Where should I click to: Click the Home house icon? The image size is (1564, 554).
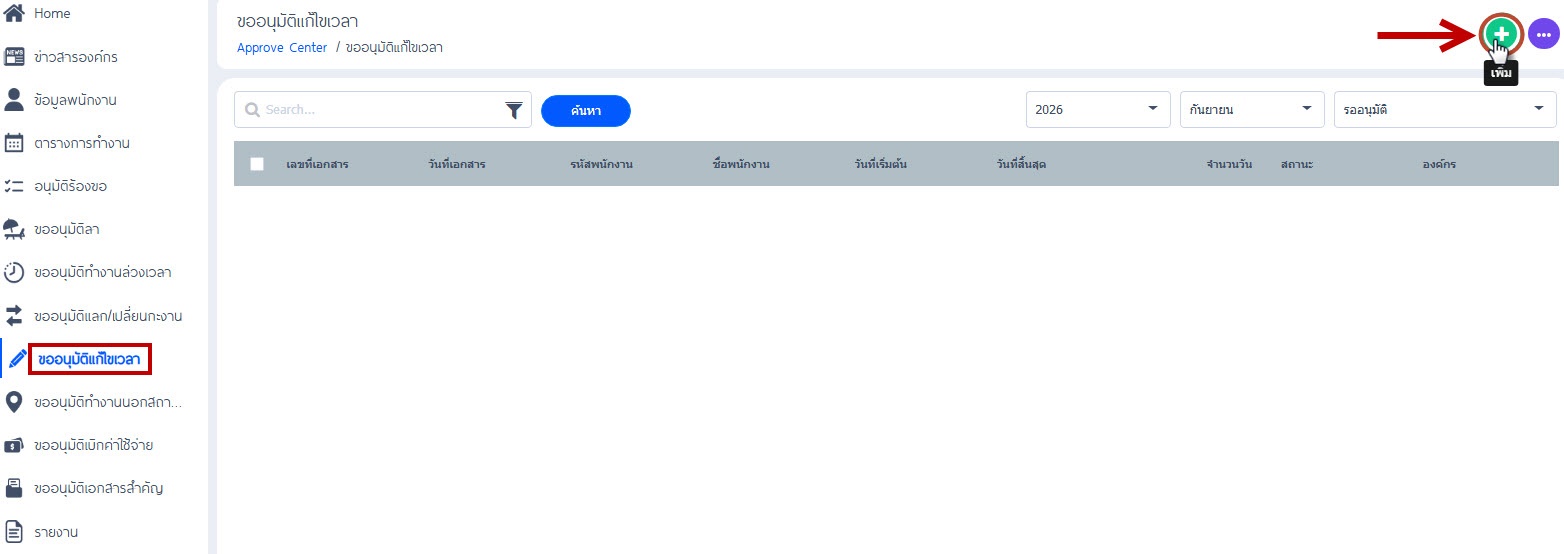[14, 14]
